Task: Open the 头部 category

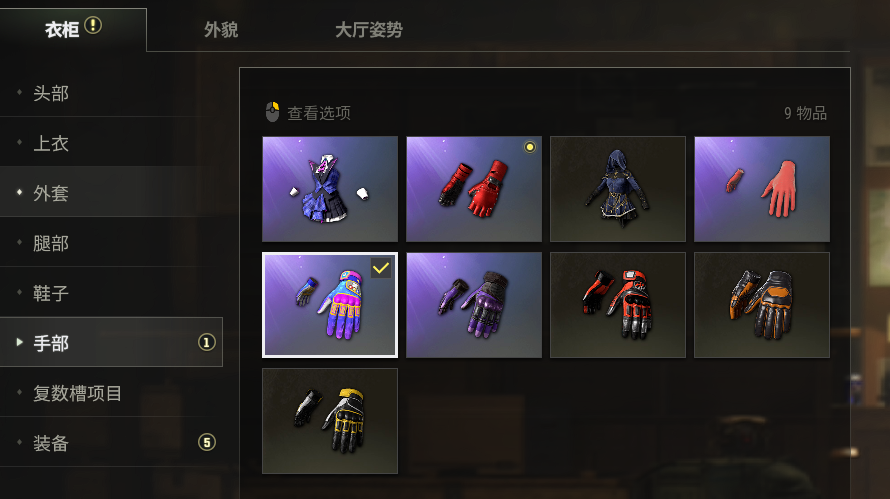Action: click(111, 93)
